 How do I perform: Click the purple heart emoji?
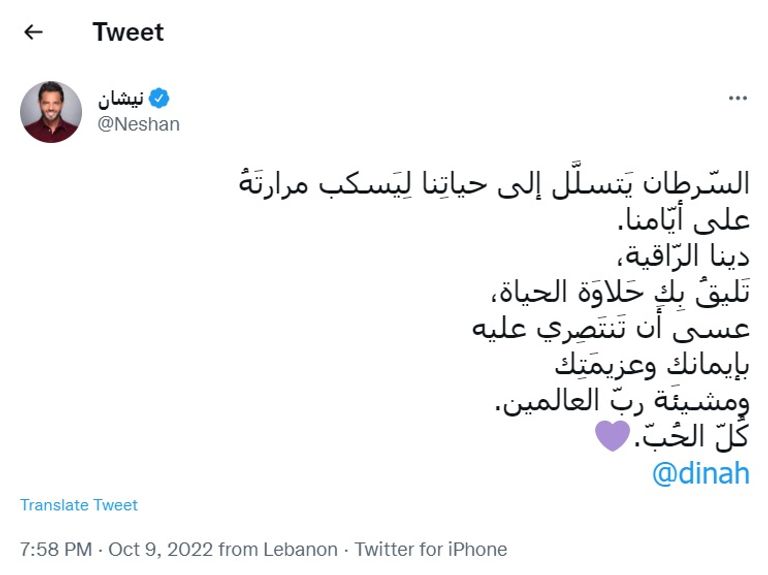pyautogui.click(x=612, y=436)
